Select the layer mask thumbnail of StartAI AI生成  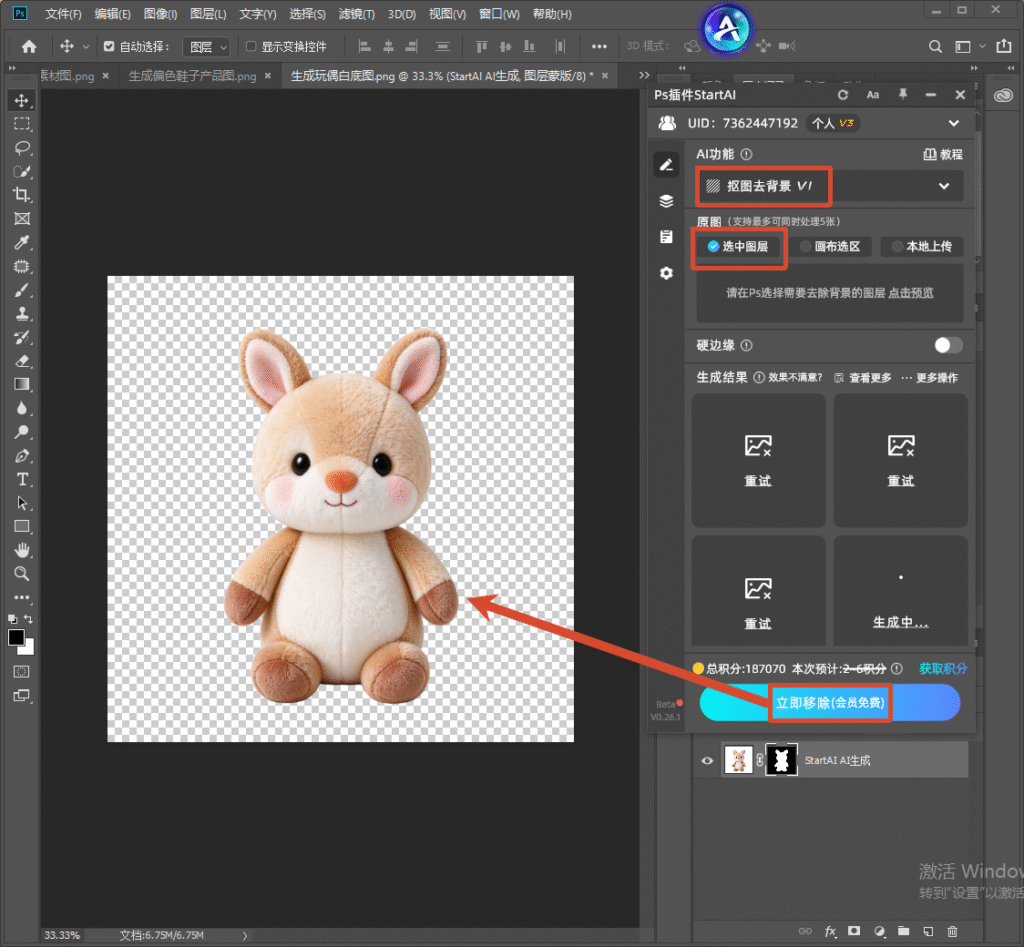(781, 760)
